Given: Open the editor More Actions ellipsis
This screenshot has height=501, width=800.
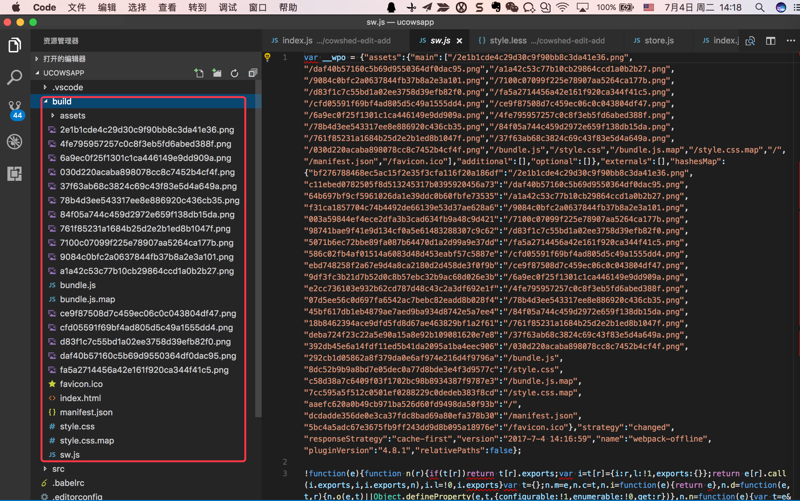Looking at the screenshot, I should coord(790,41).
